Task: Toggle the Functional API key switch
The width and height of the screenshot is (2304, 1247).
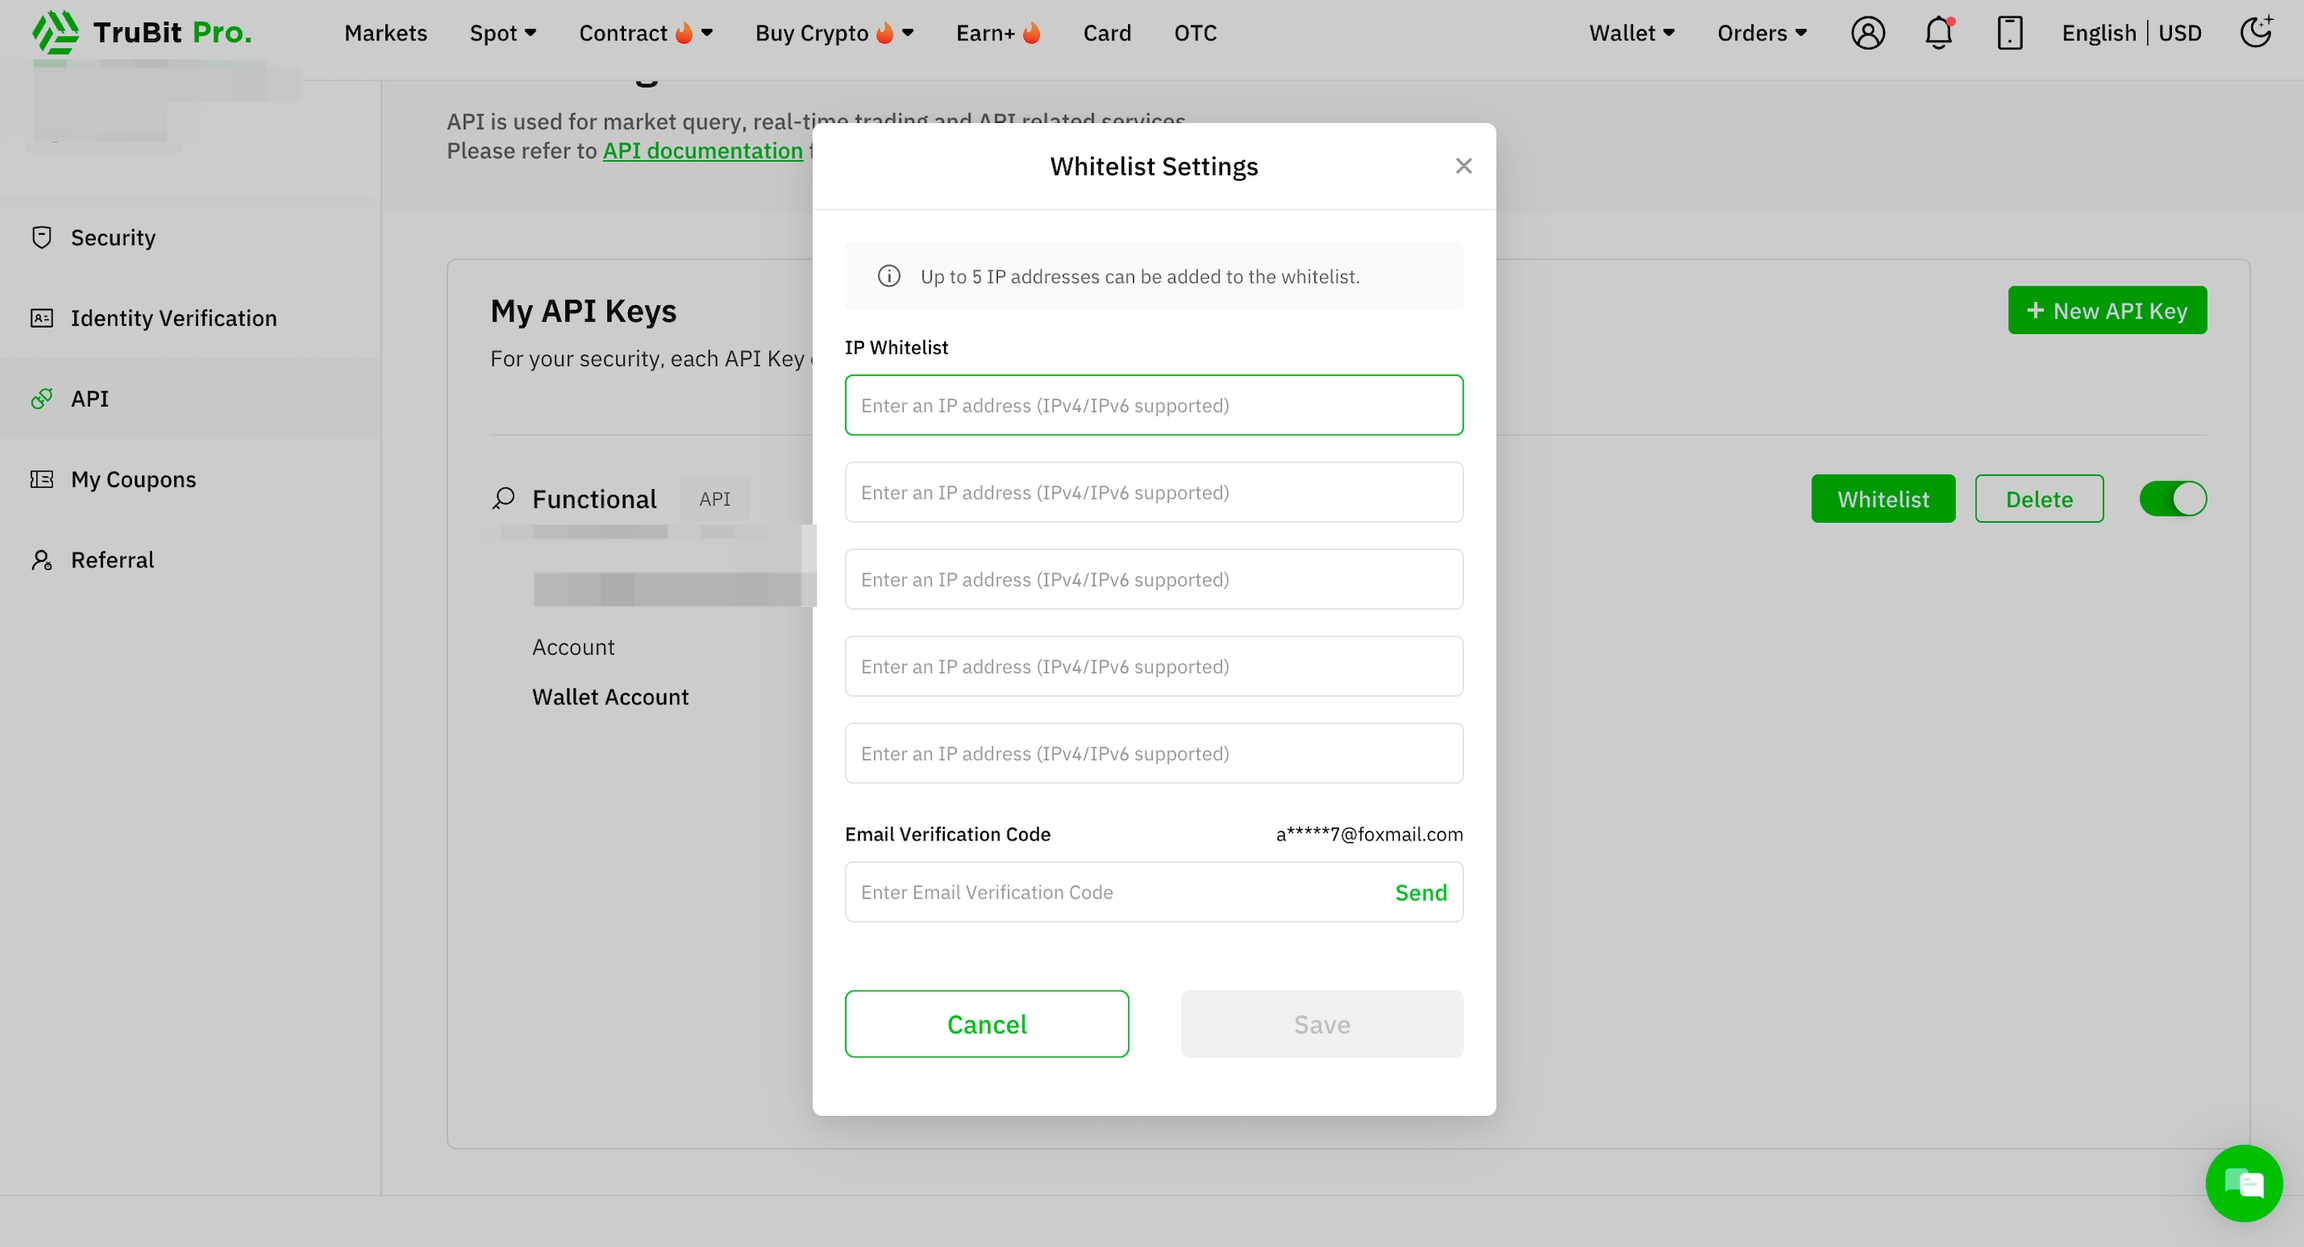Action: [2172, 498]
